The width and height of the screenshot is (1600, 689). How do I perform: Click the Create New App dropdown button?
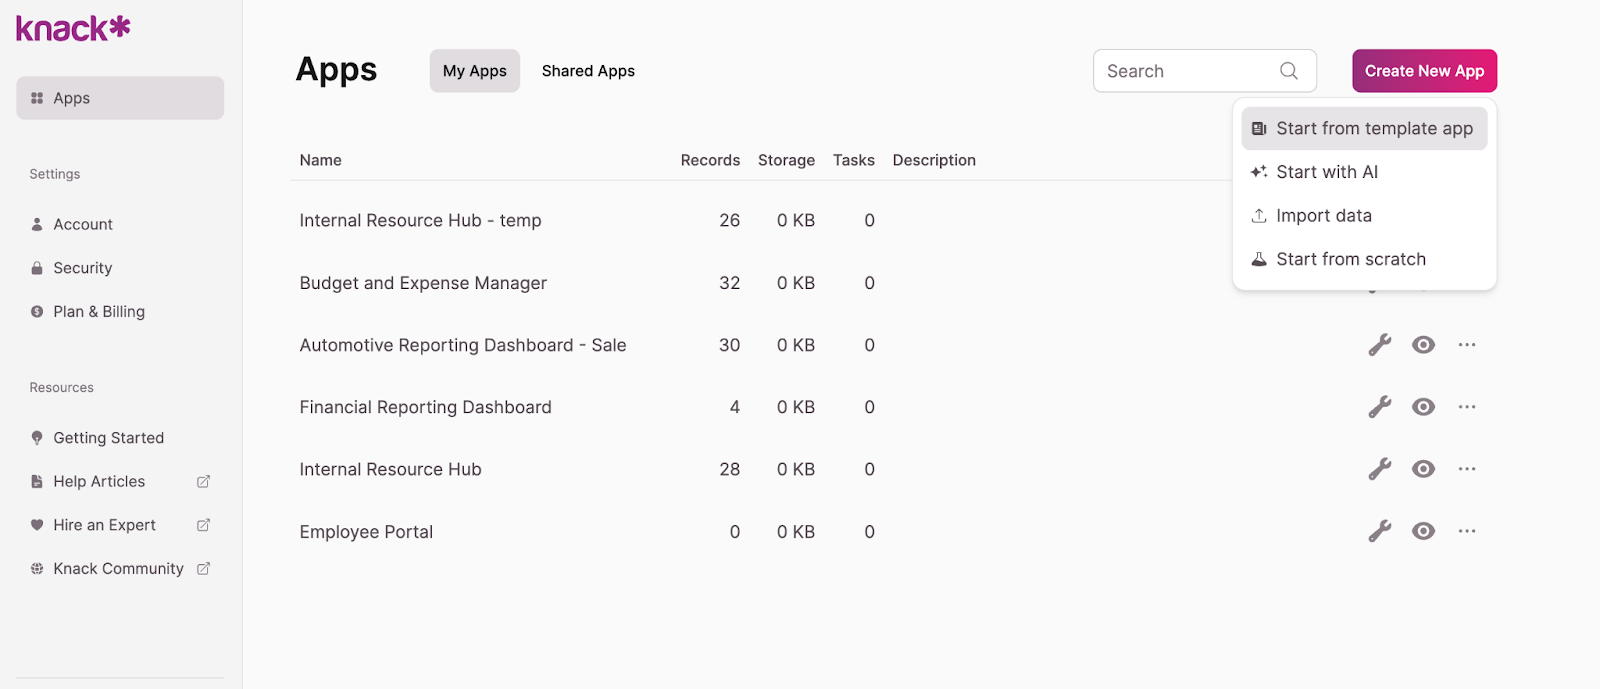[1424, 71]
